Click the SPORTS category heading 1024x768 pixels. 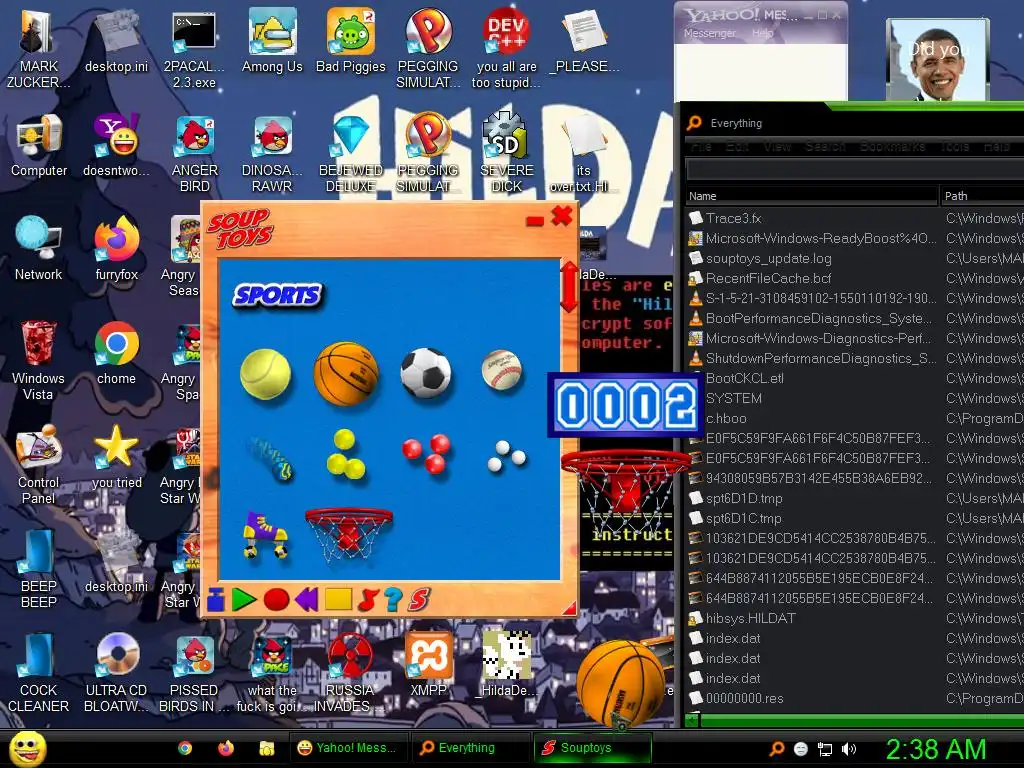(278, 295)
